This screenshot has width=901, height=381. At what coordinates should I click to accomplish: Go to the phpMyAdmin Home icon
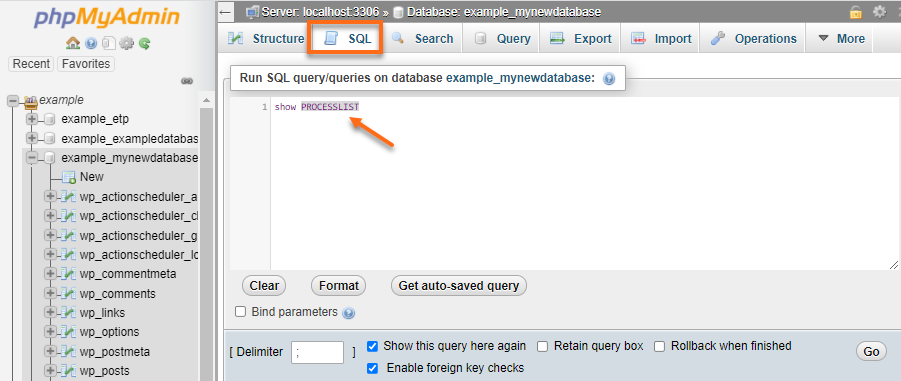tap(73, 43)
